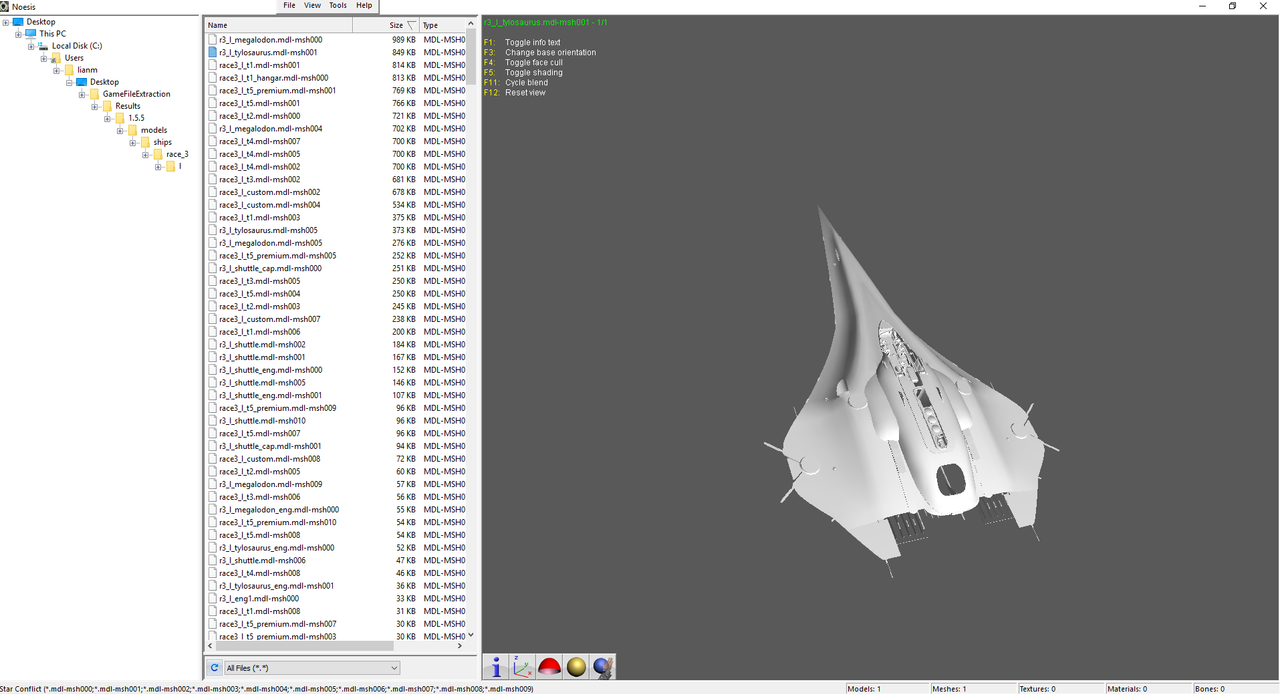Click the folder icon next to 1.5.5
Viewport: 1280px width, 694px height.
pos(120,118)
